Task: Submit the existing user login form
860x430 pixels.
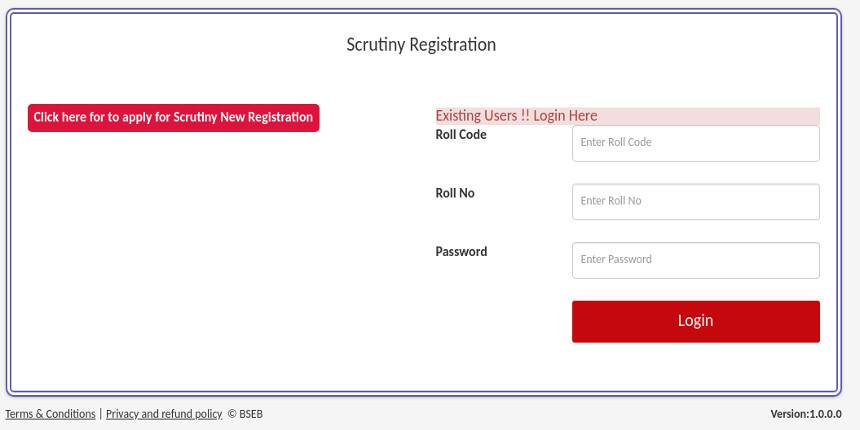Action: (x=695, y=321)
